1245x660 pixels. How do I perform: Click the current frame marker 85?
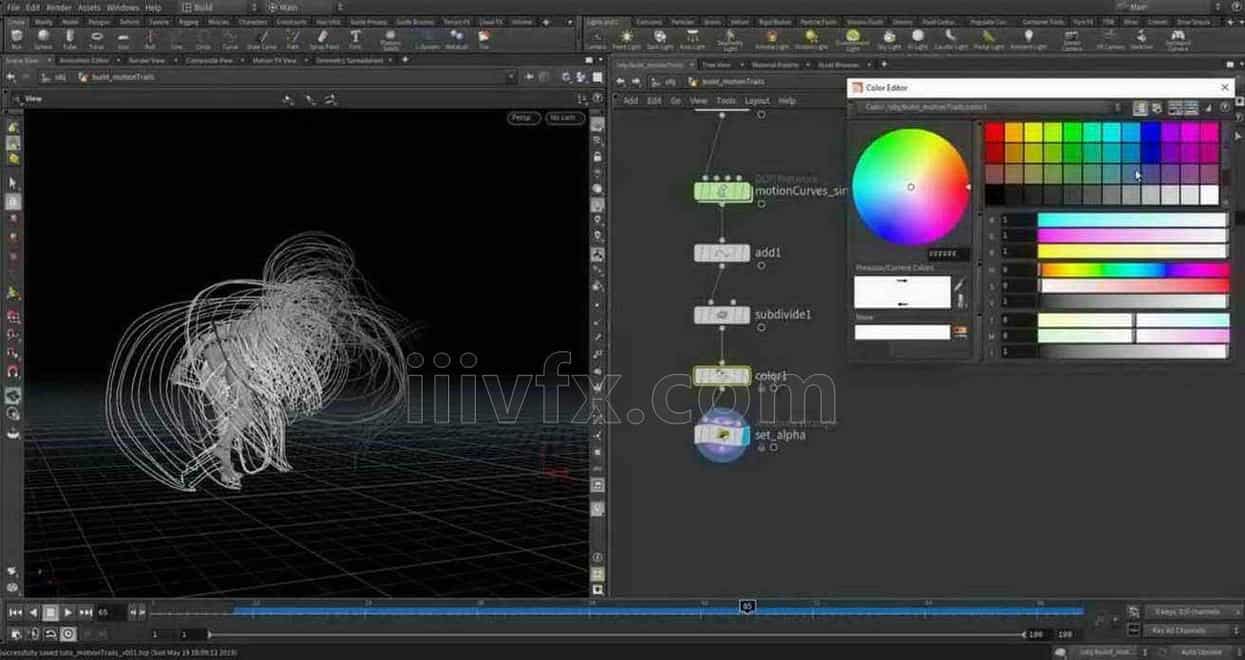pyautogui.click(x=747, y=606)
